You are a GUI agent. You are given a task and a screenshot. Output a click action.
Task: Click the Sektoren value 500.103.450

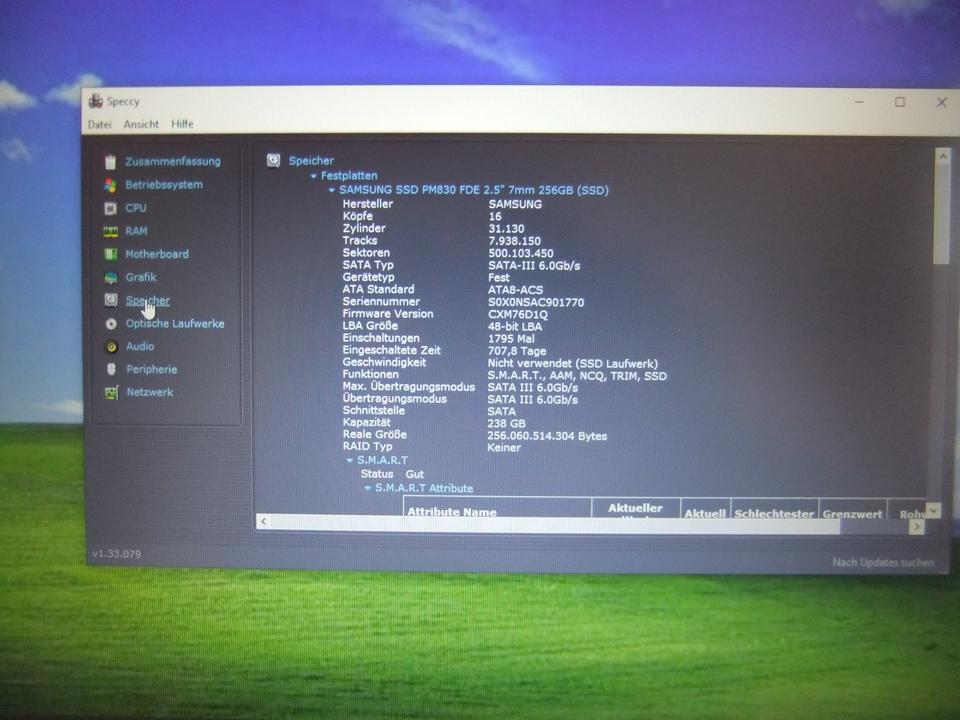click(x=520, y=253)
